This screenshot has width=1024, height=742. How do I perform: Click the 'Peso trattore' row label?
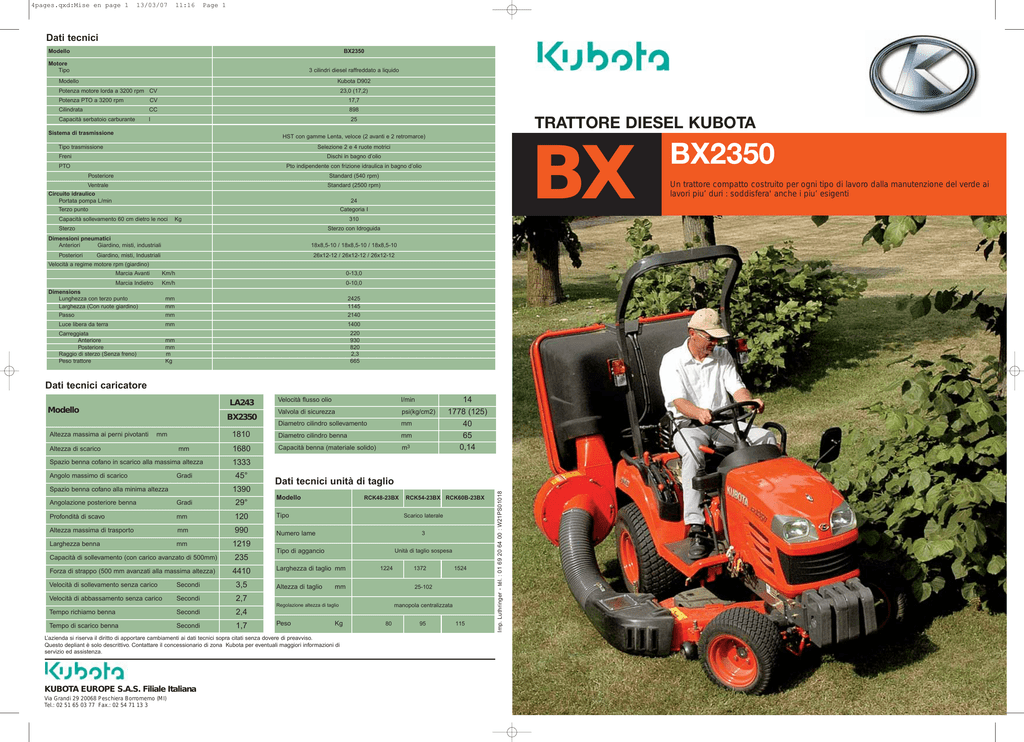coord(74,361)
